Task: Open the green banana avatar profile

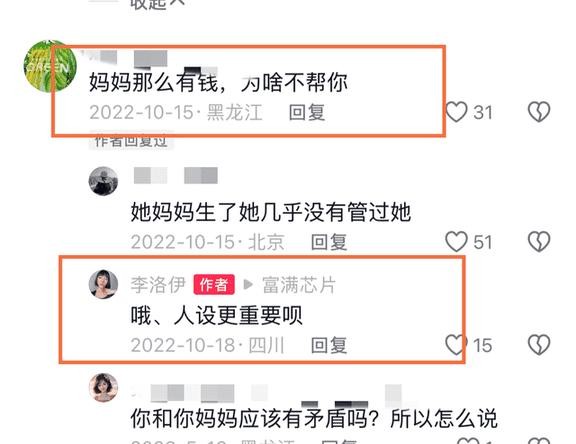Action: 50,66
